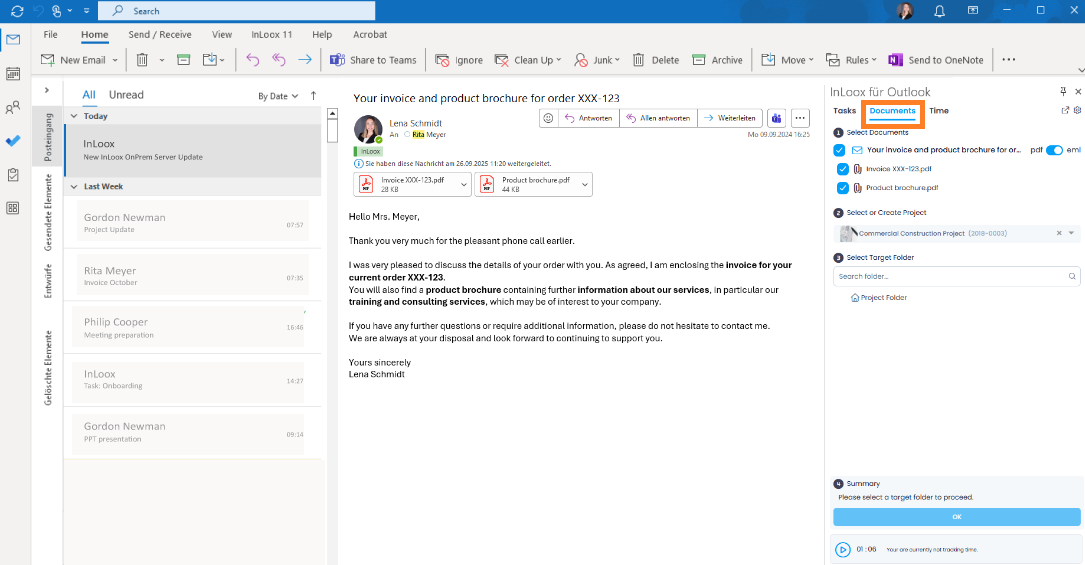Image resolution: width=1085 pixels, height=565 pixels.
Task: Open Product brochure.pdf attachment dropdown
Action: pyautogui.click(x=585, y=185)
